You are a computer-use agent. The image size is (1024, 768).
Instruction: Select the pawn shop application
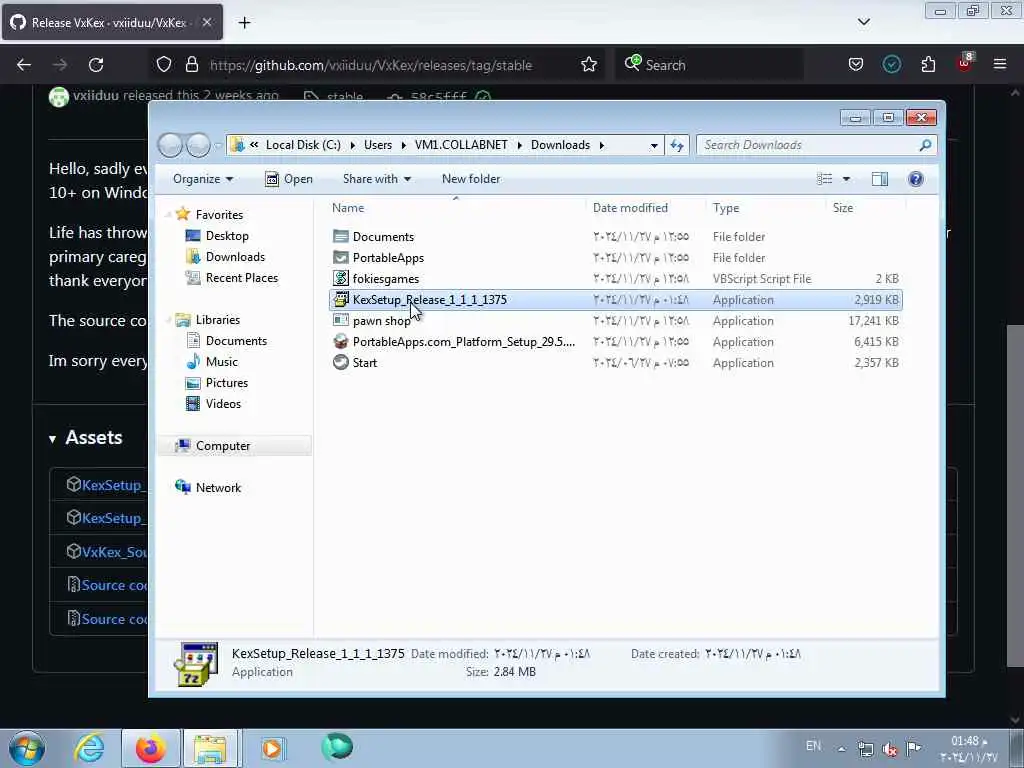pos(616,321)
